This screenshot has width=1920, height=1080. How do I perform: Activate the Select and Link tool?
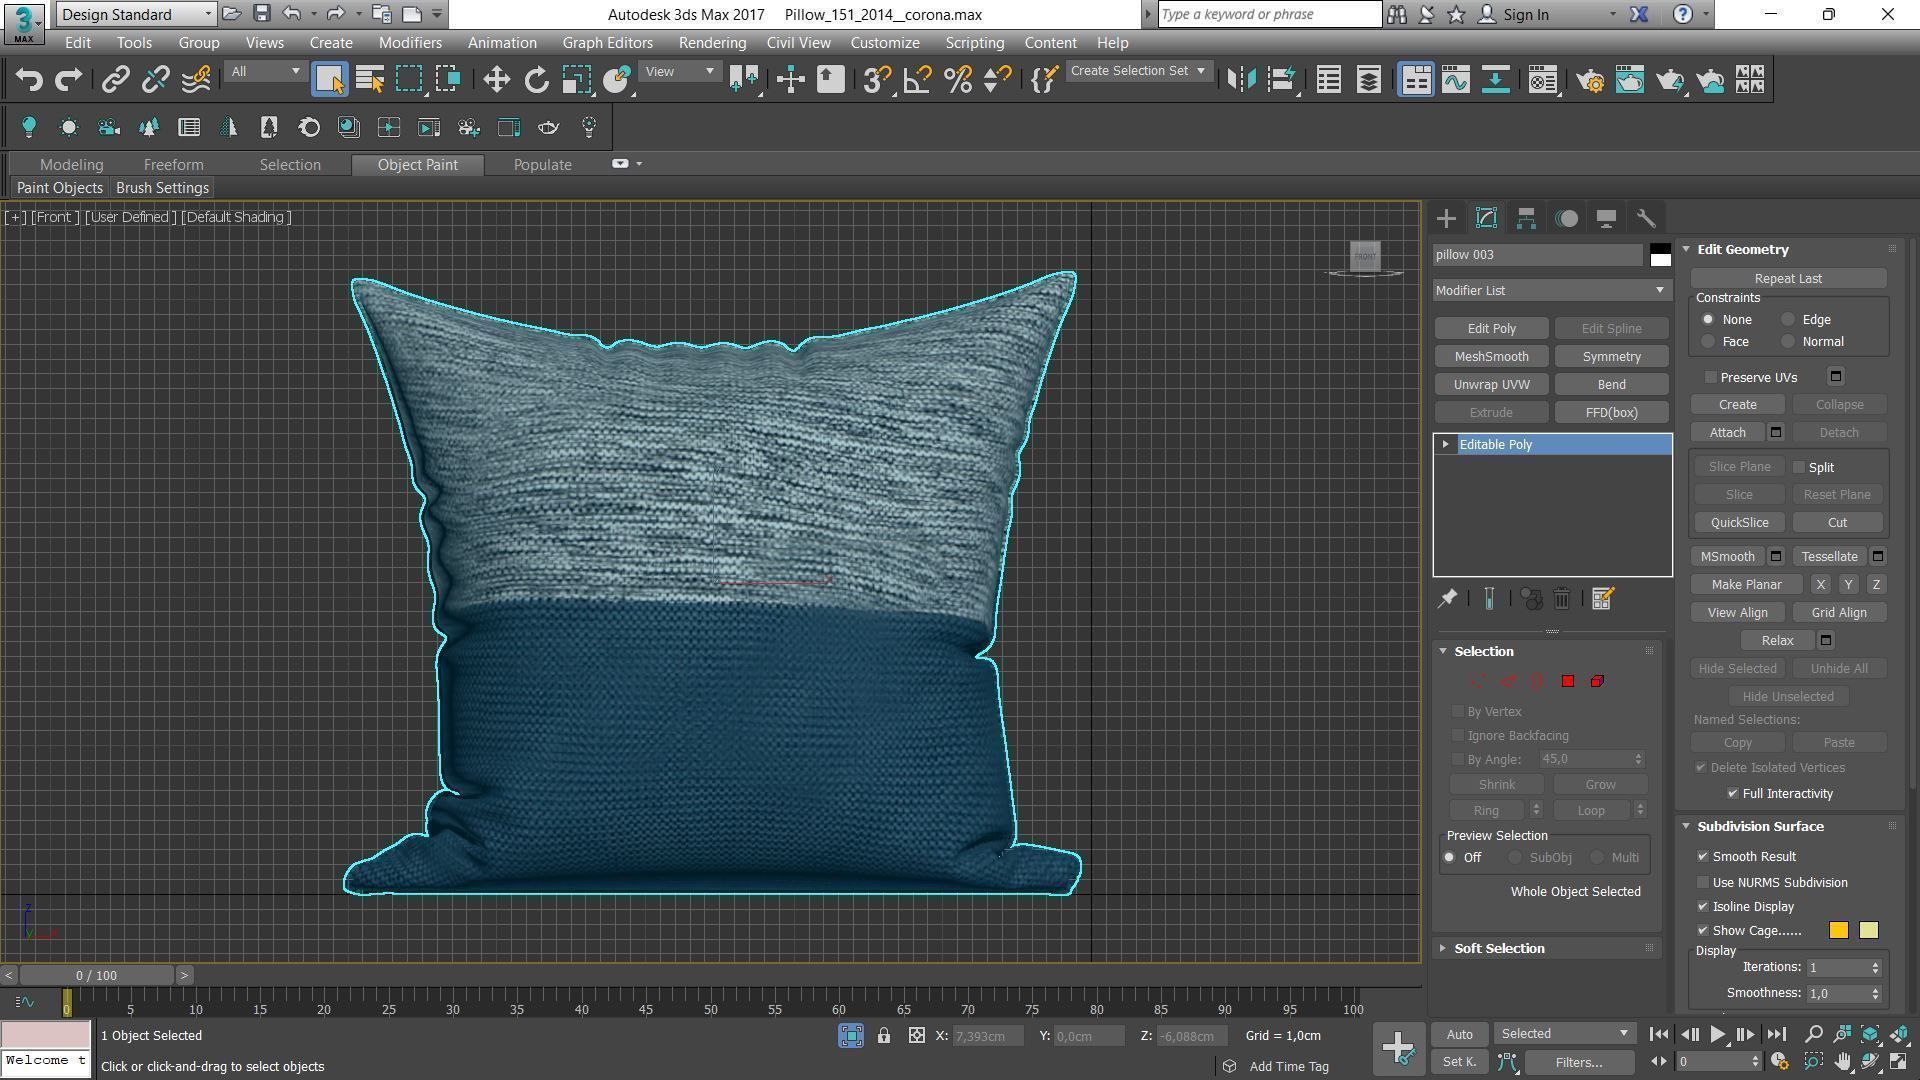click(x=116, y=80)
